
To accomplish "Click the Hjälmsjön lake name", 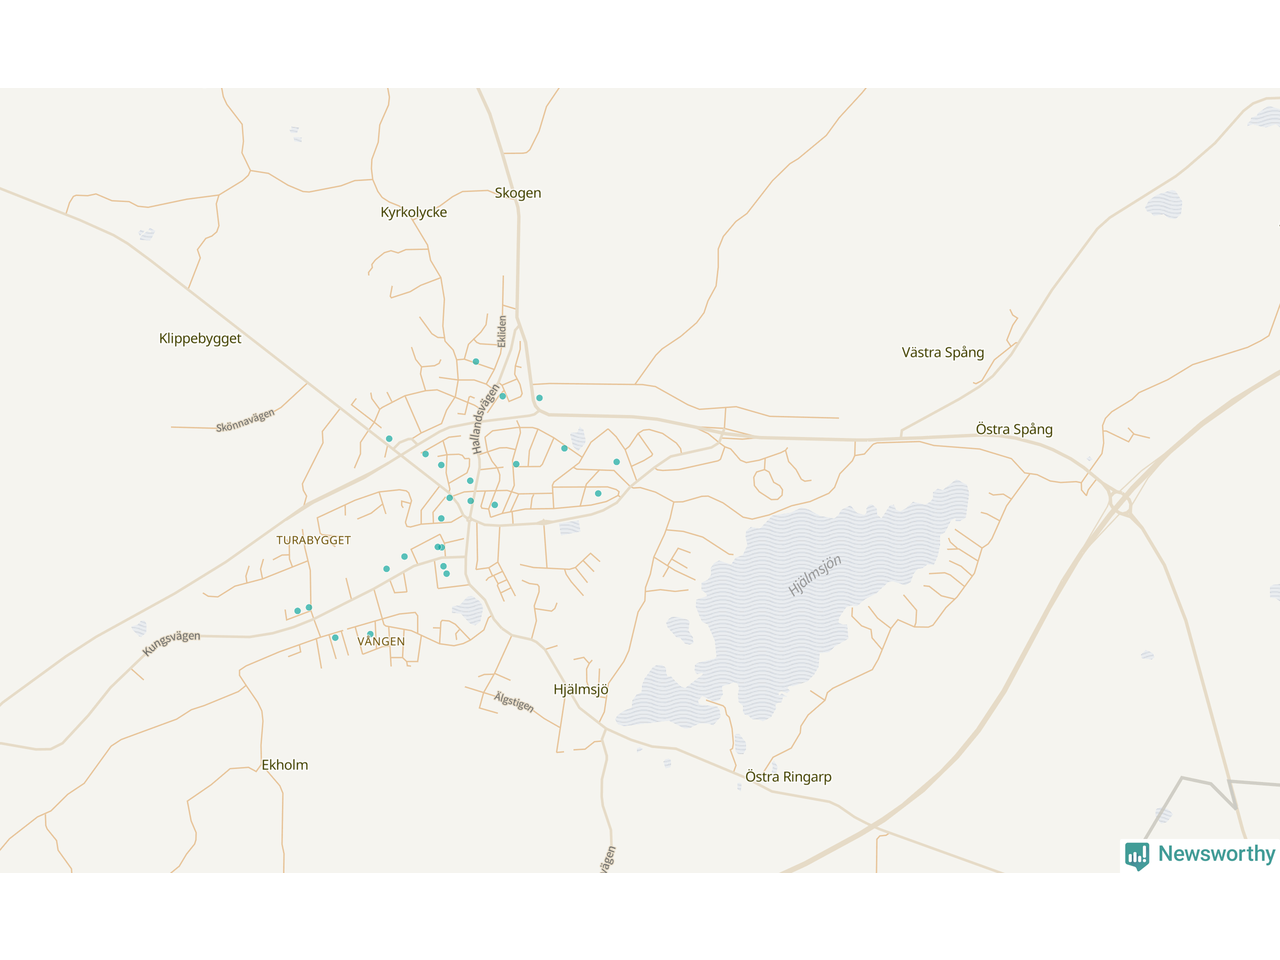I will [x=815, y=576].
